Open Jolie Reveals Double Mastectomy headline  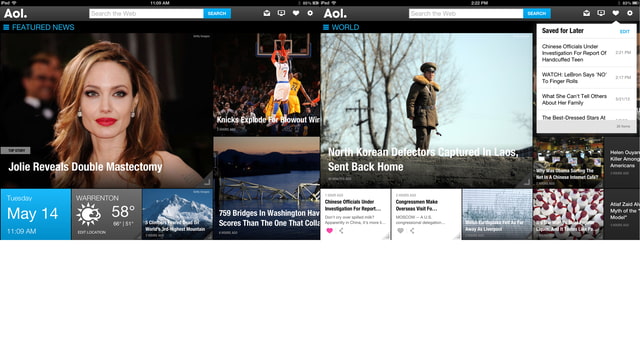tap(85, 167)
